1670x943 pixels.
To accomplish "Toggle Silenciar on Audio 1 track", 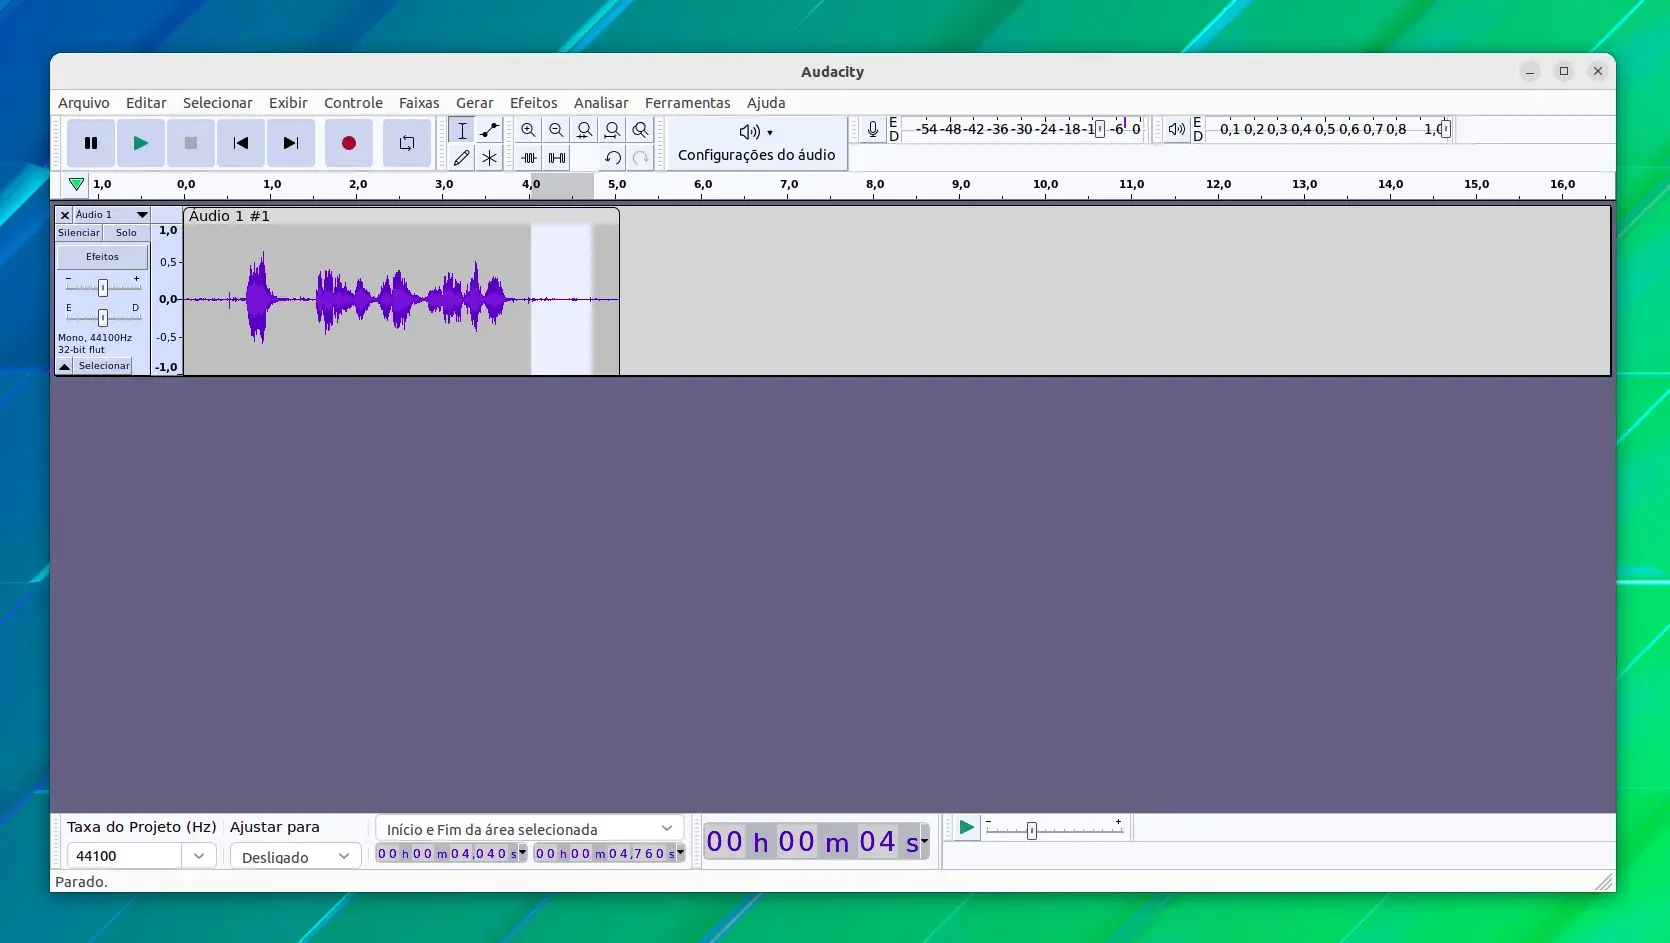I will [x=79, y=233].
